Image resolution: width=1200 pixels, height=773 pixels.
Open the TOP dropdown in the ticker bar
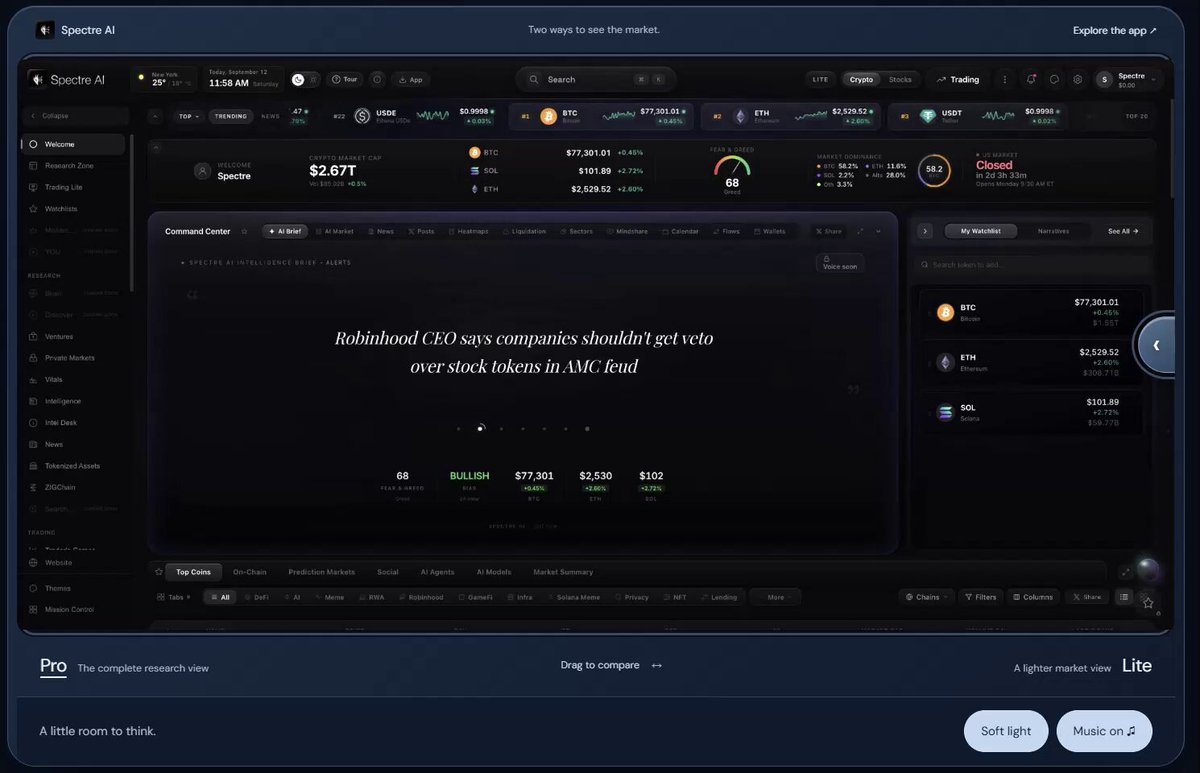coord(187,116)
